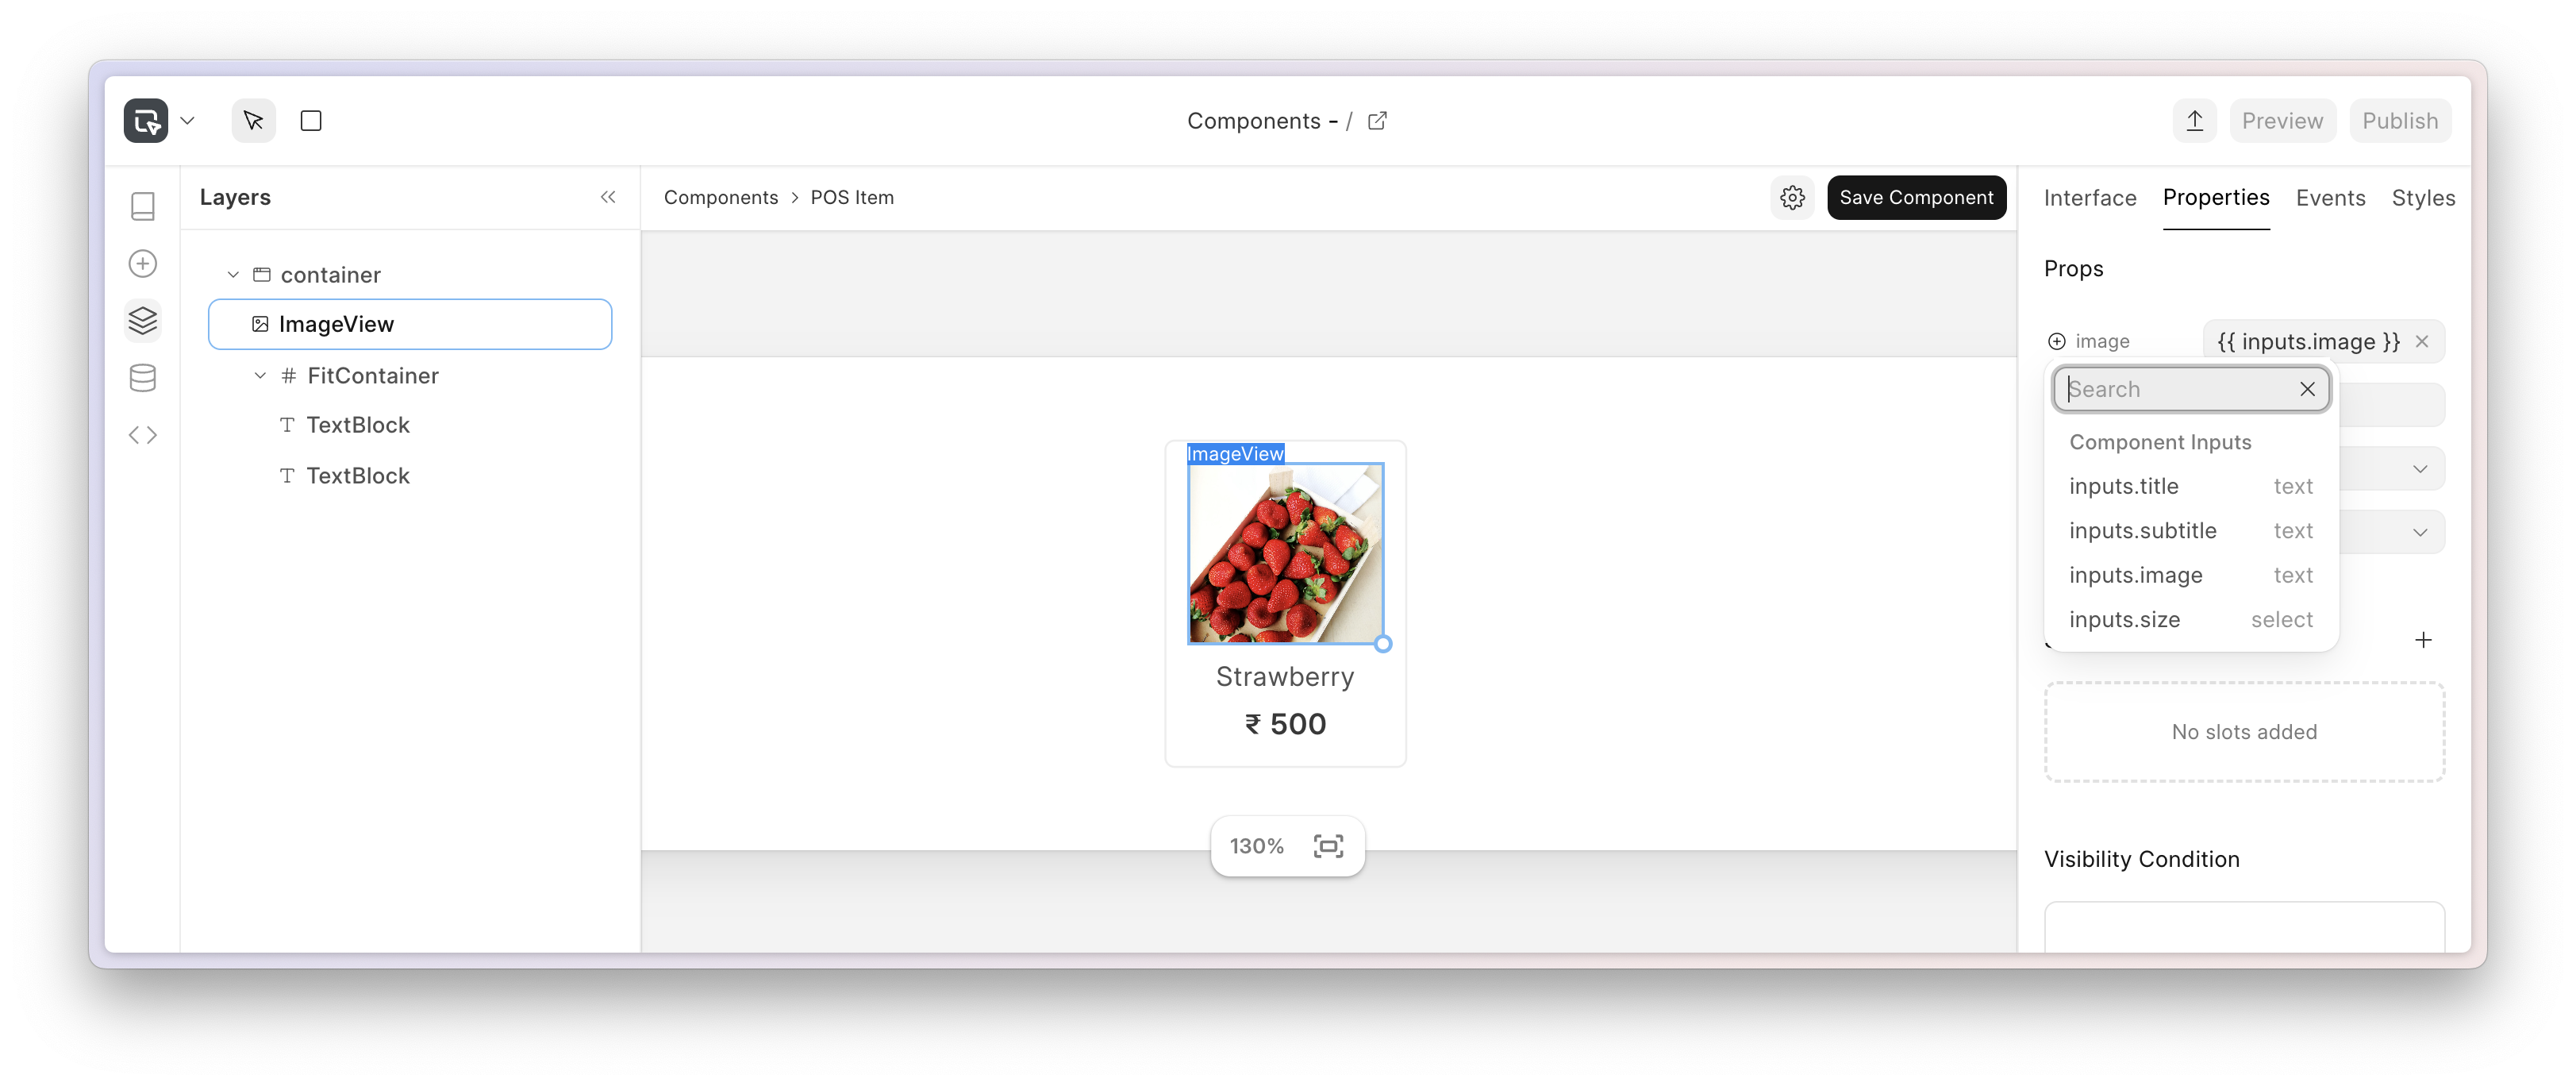Clear the inputs.image binding
The image size is (2576, 1086).
click(x=2421, y=342)
